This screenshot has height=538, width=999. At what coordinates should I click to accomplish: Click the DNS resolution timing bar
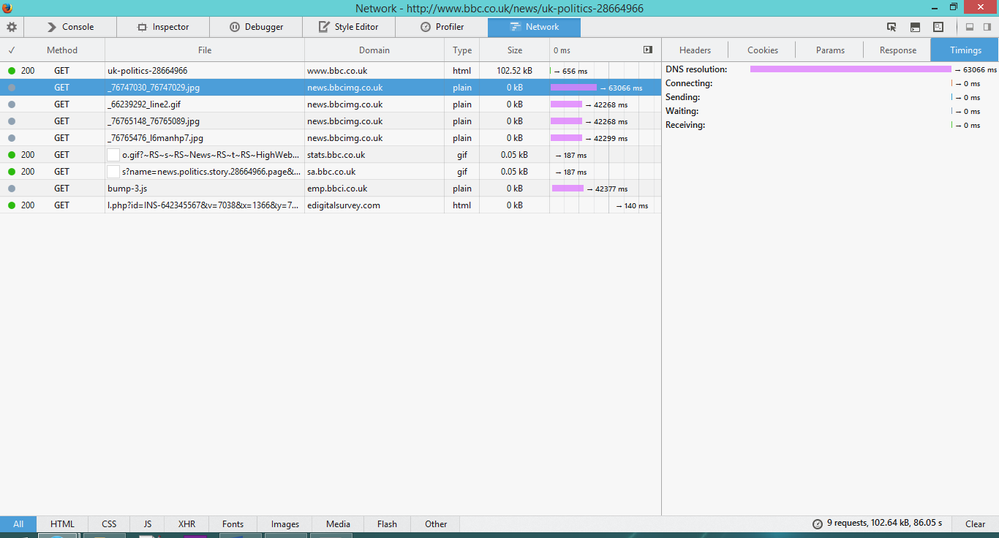click(851, 69)
